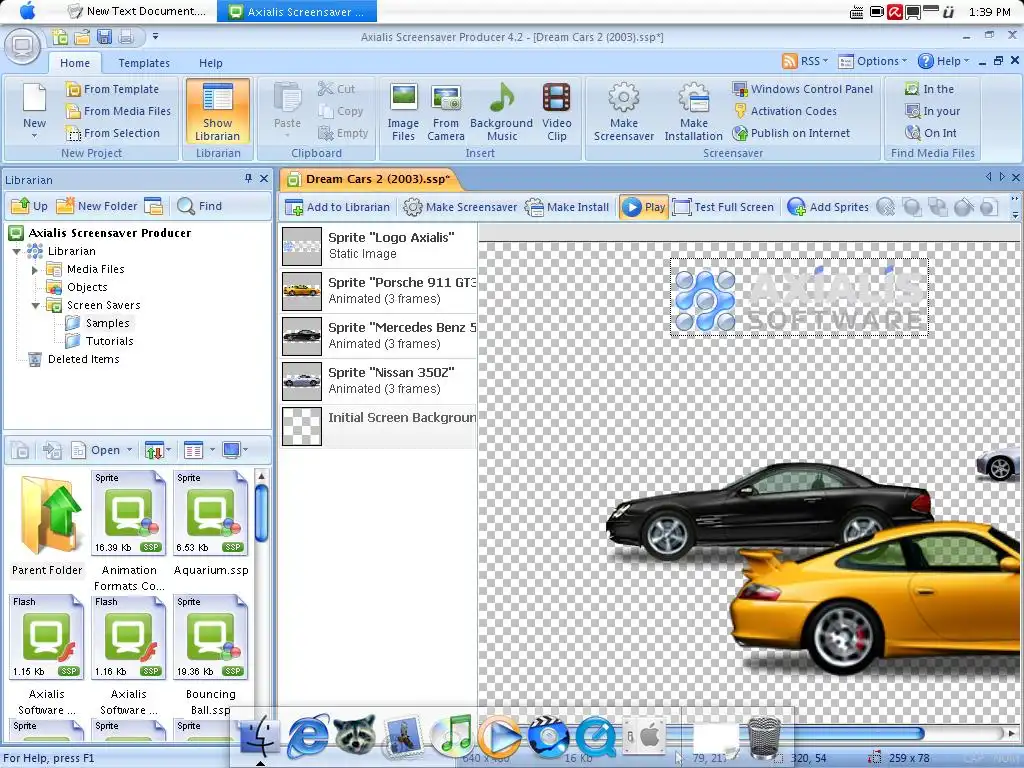This screenshot has height=768, width=1024.
Task: Click Add Sprites
Action: (828, 208)
